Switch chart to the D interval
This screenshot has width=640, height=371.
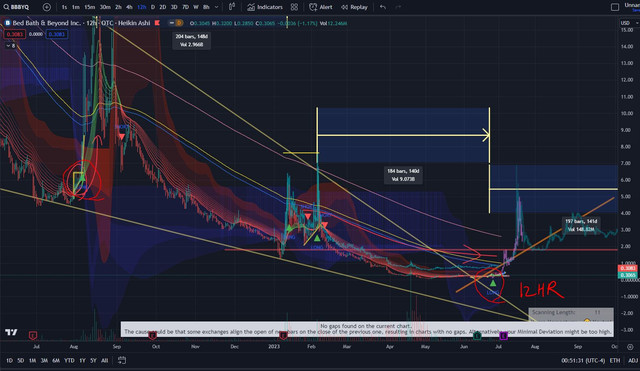[x=153, y=7]
